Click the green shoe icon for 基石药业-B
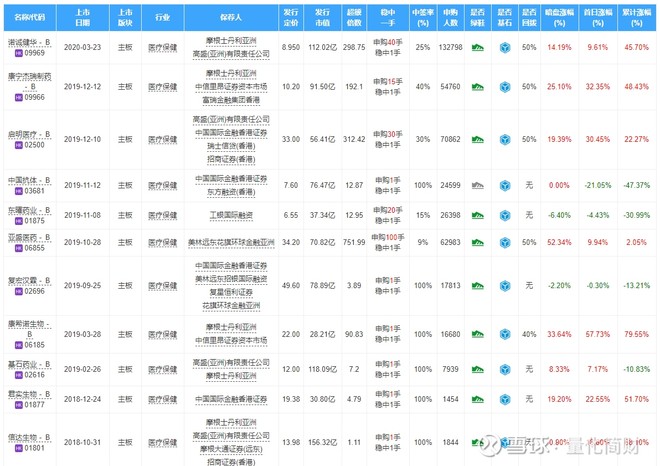The width and height of the screenshot is (660, 466). point(478,370)
